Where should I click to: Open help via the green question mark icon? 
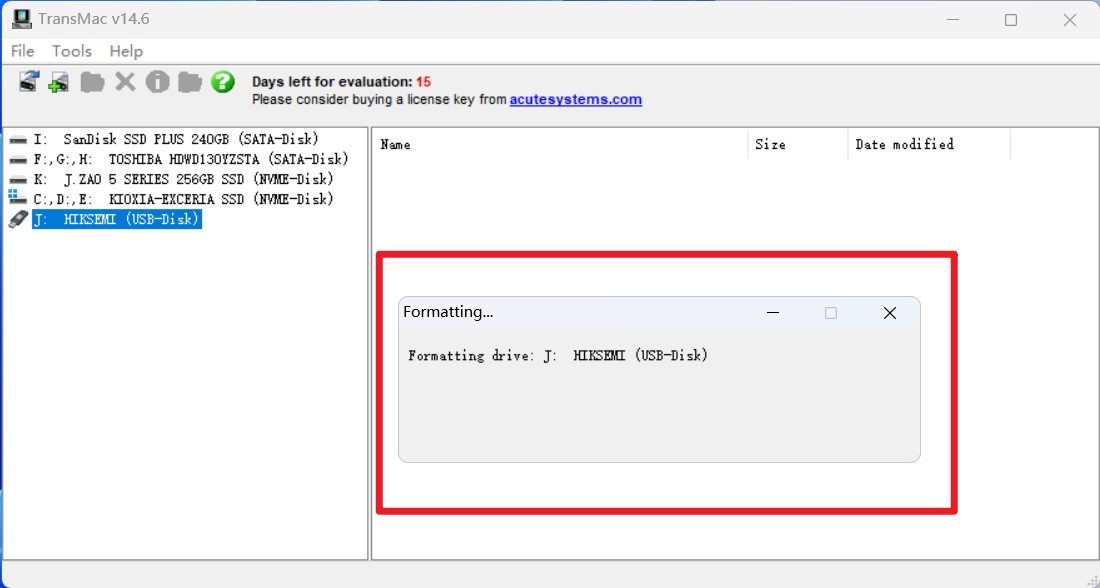(222, 82)
